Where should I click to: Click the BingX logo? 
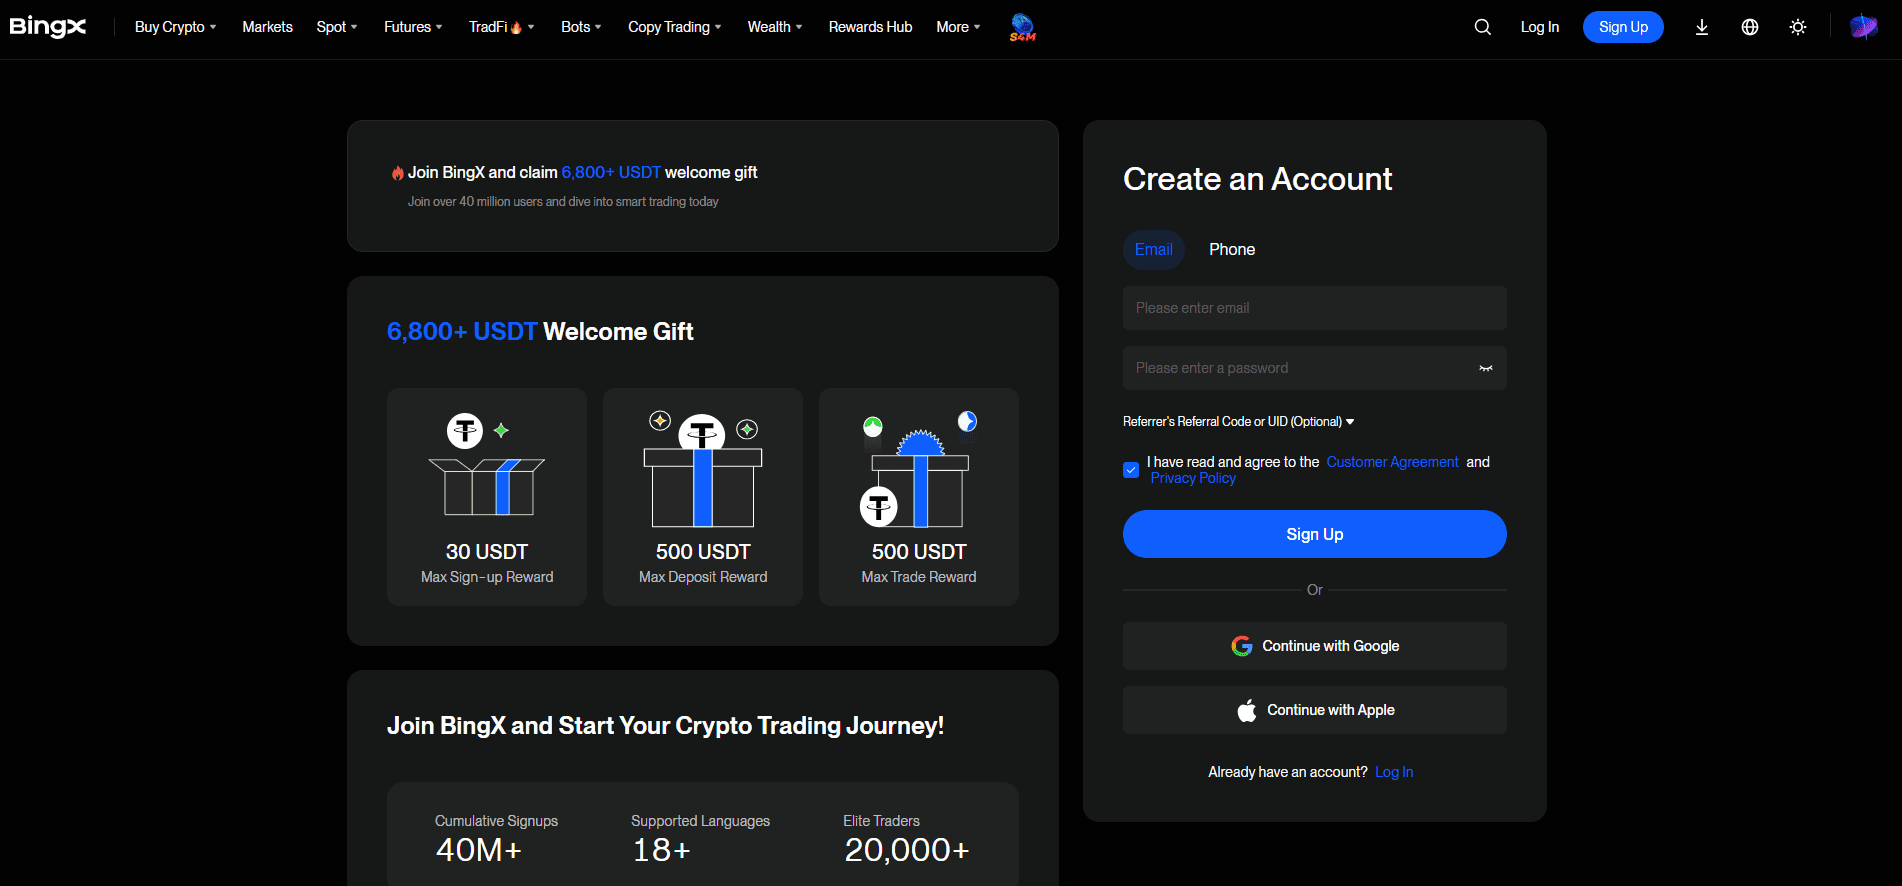[x=48, y=27]
